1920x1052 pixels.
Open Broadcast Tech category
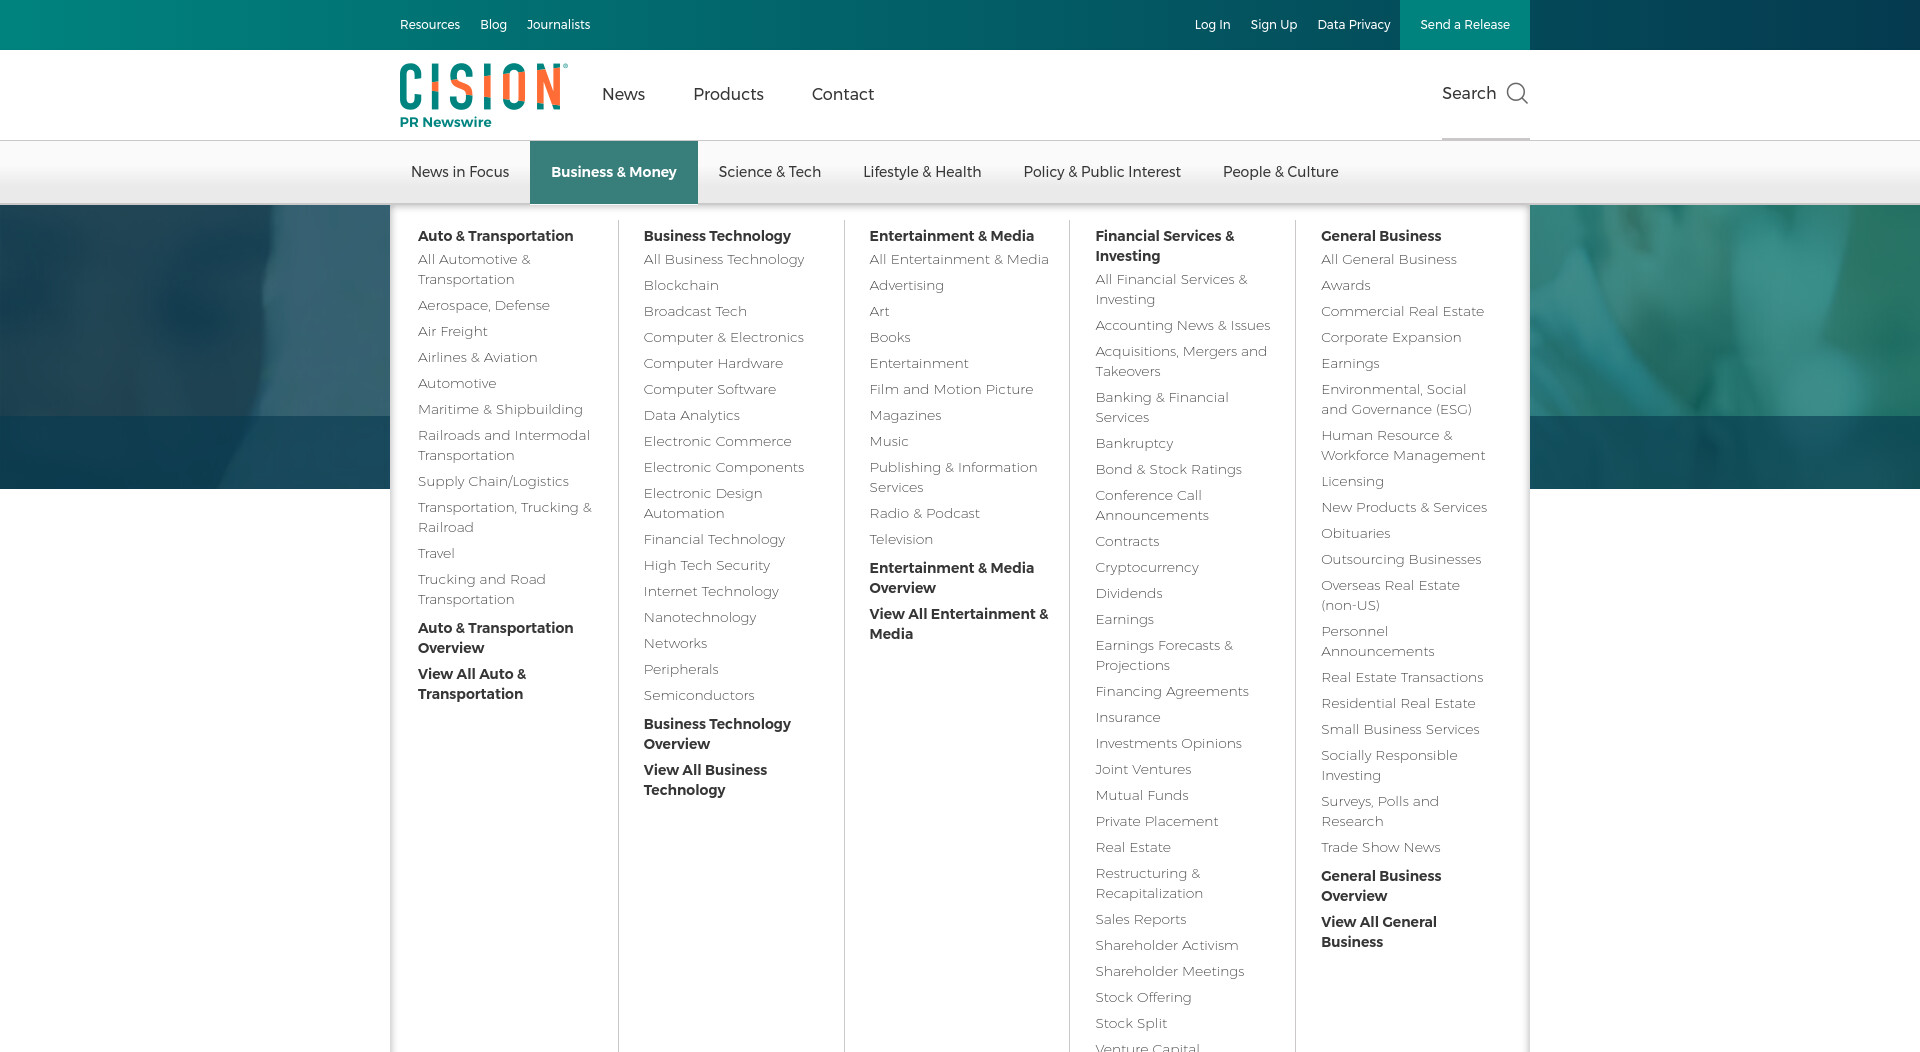[x=695, y=312]
